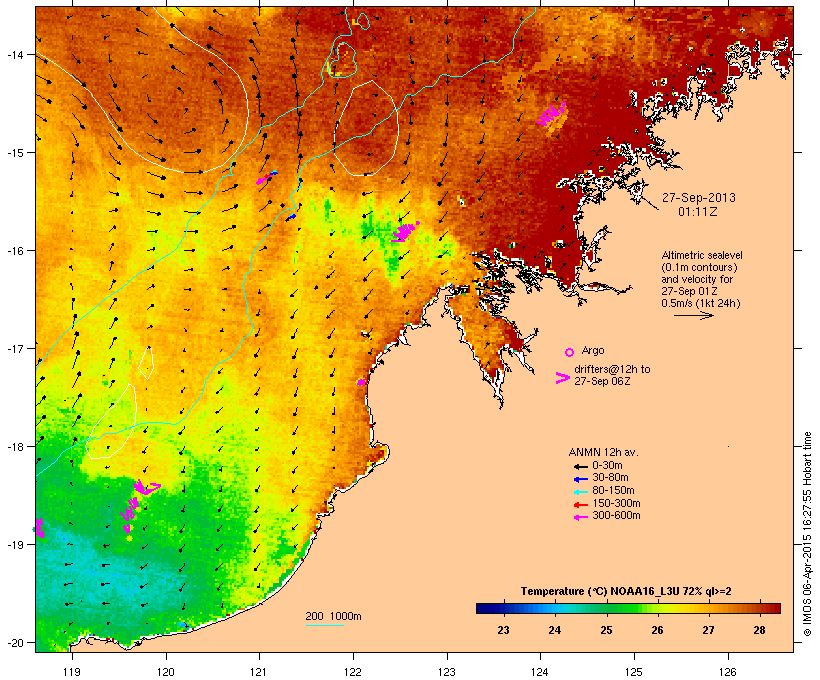Click the colorbar tick label 27
The height and width of the screenshot is (680, 820).
(x=708, y=630)
